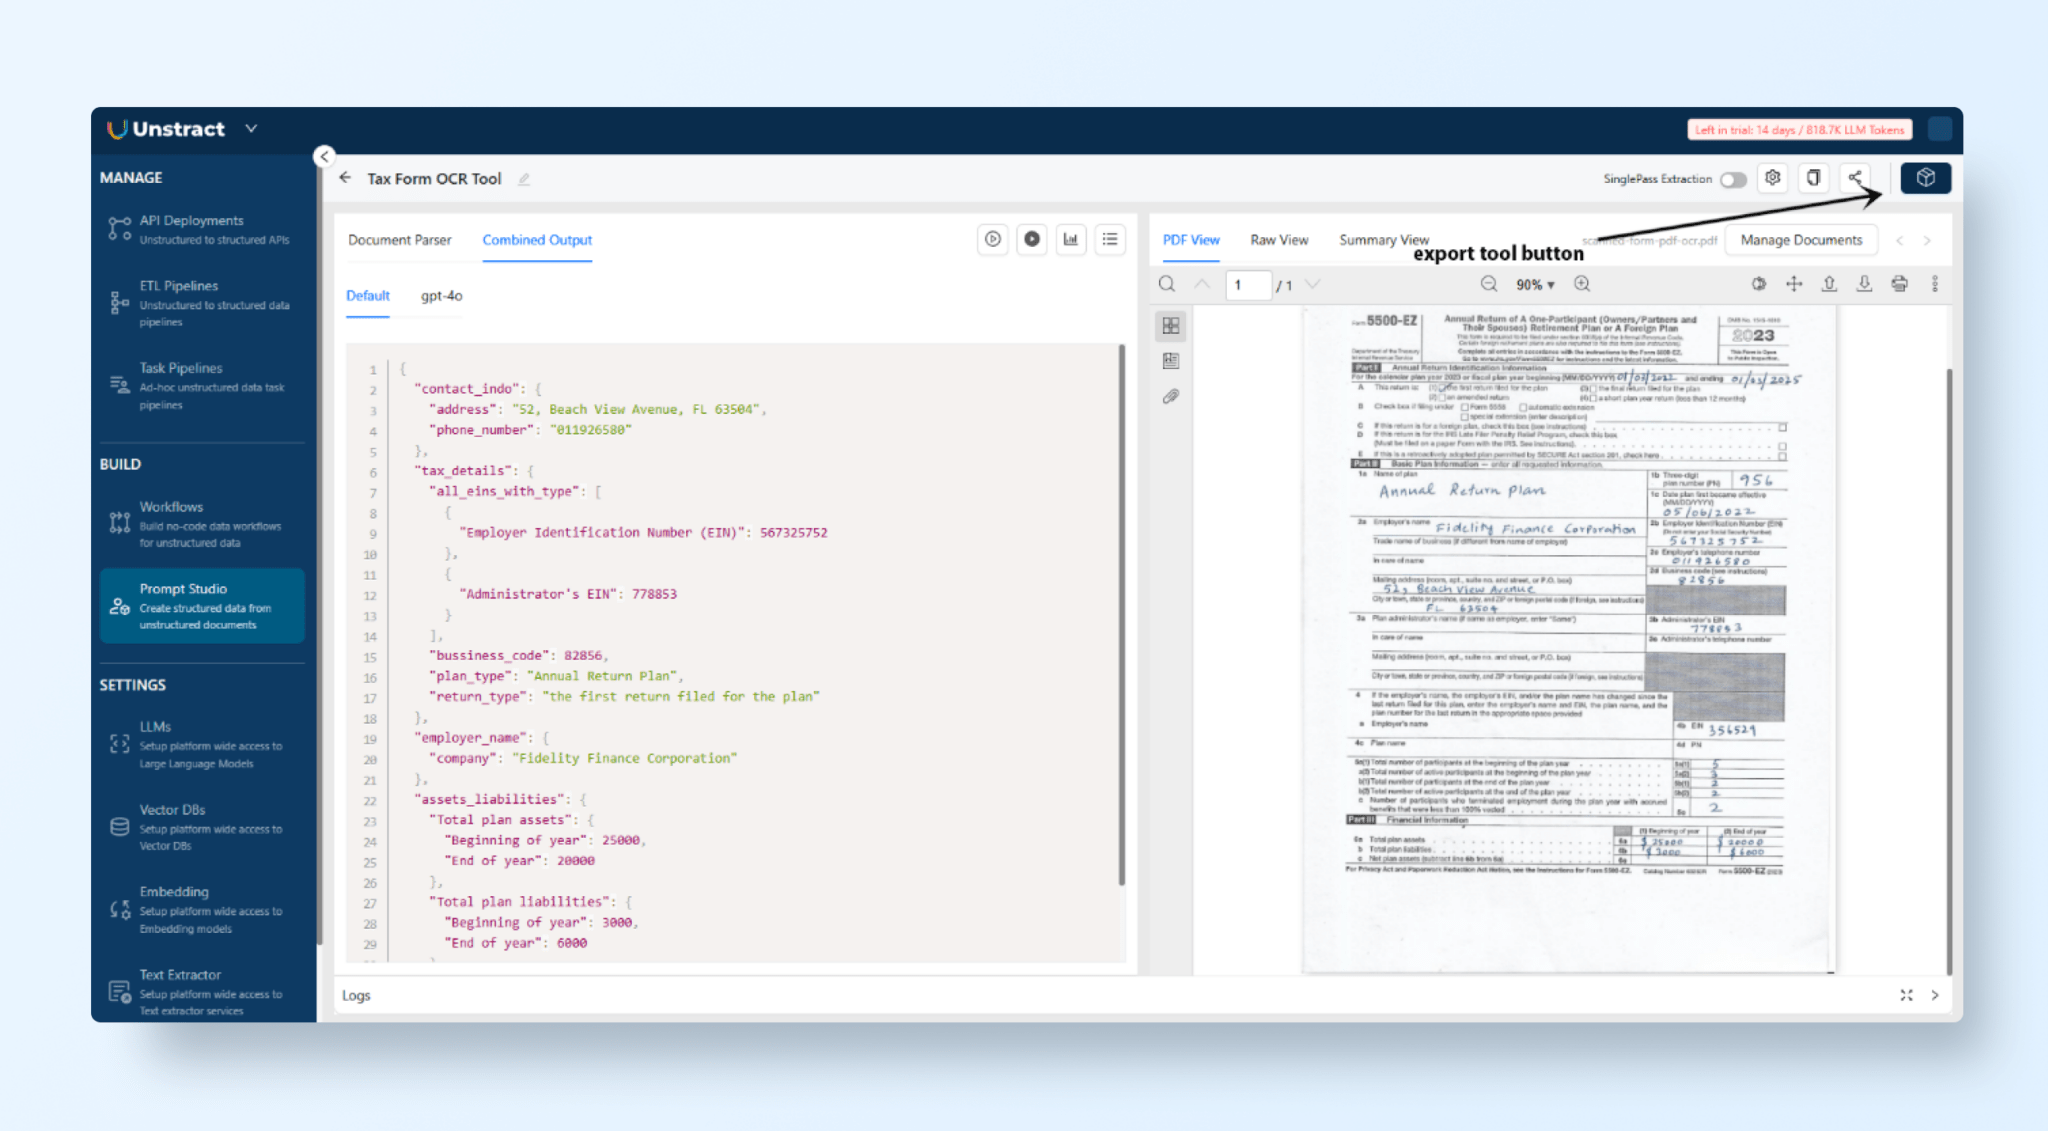Click the token usage chart icon
Screen dimensions: 2048x1131
point(1071,239)
